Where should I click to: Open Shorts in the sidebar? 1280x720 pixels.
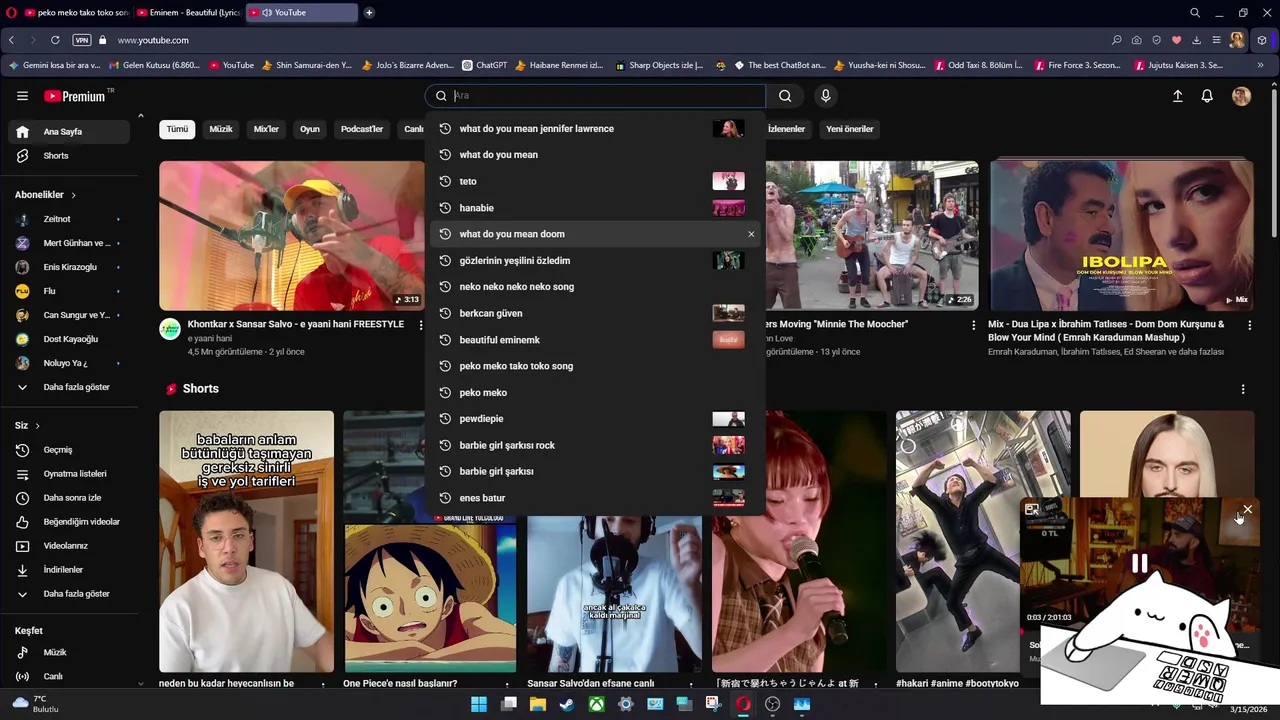click(x=69, y=156)
